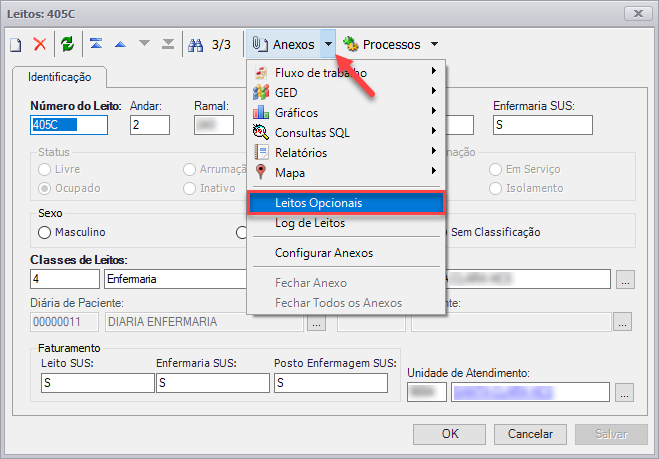Viewport: 659px width, 459px height.
Task: Open Consultas SQL submenu
Action: 346,132
